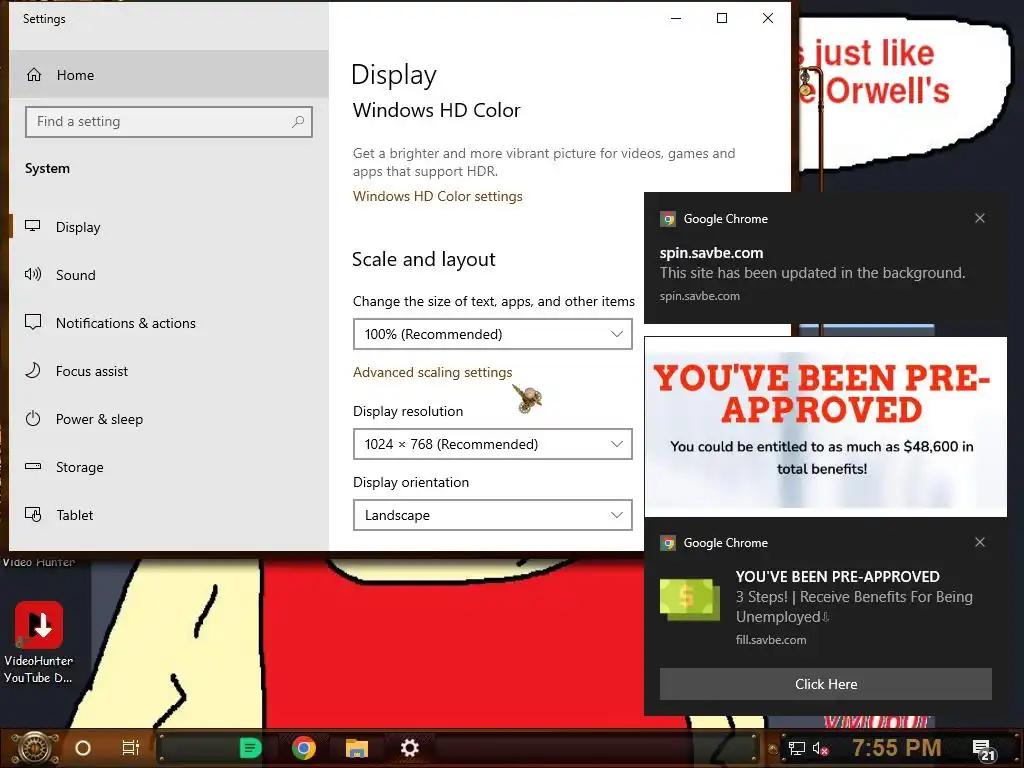Launch Google Chrome from the taskbar
The image size is (1024, 768).
pyautogui.click(x=304, y=748)
